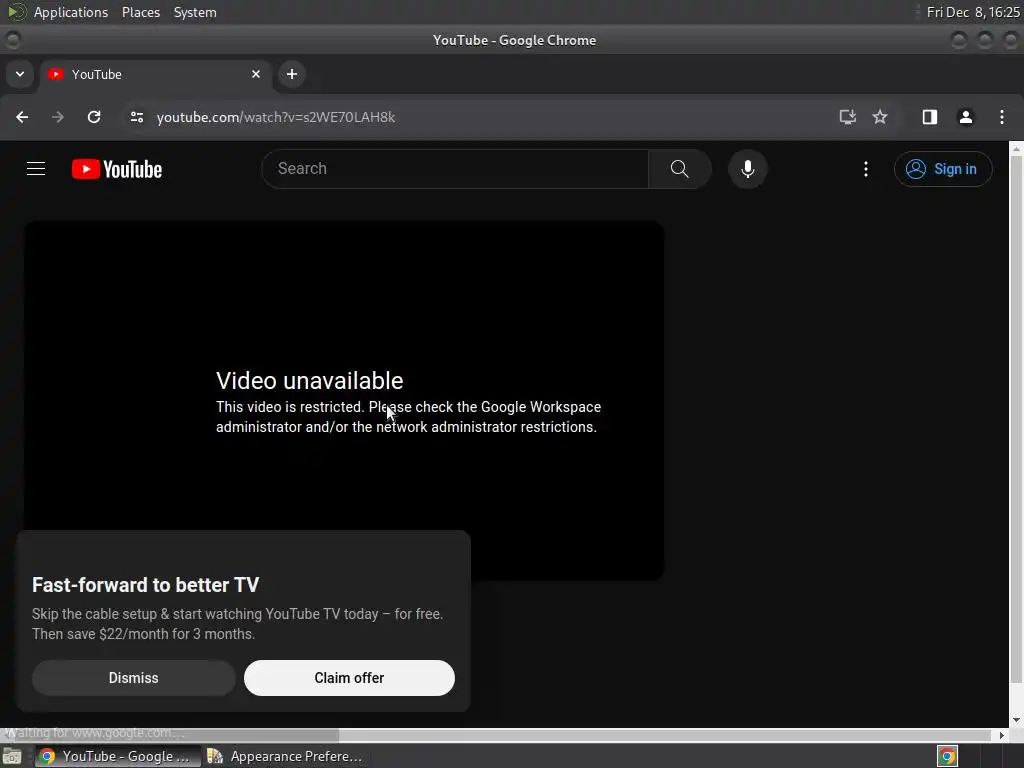This screenshot has height=768, width=1024.
Task: Focus the YouTube Search field
Action: [455, 168]
